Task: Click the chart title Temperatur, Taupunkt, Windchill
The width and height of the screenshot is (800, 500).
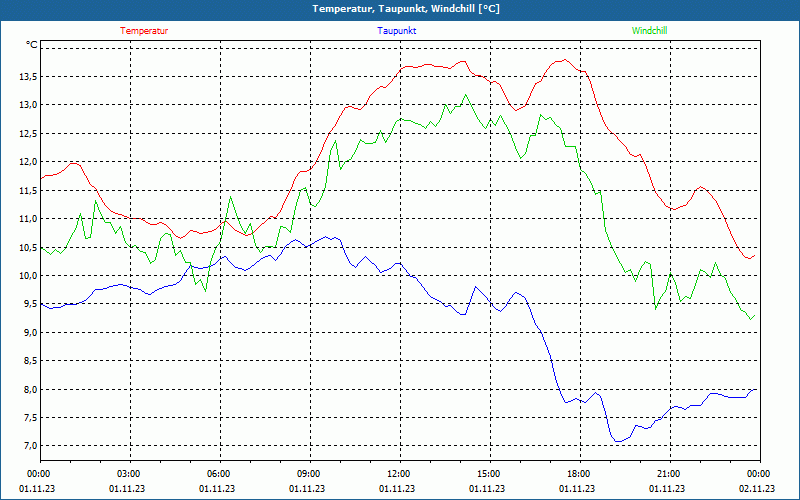Action: (x=406, y=9)
